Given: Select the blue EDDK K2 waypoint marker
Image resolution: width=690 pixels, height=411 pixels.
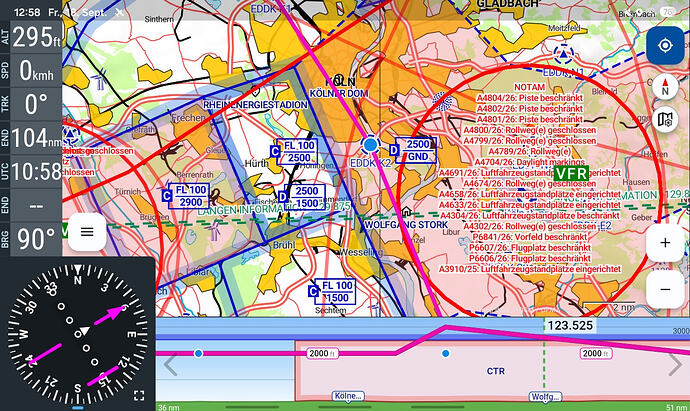Looking at the screenshot, I should tap(371, 144).
